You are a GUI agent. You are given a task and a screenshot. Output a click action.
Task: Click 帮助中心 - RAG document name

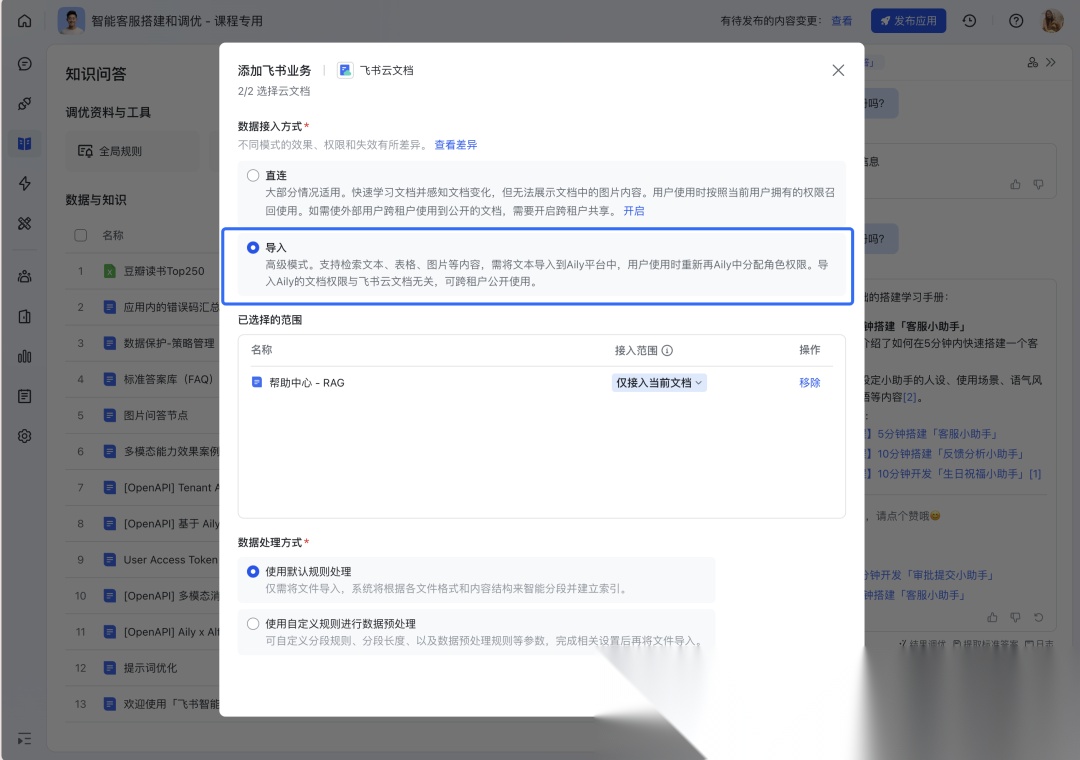pos(307,382)
